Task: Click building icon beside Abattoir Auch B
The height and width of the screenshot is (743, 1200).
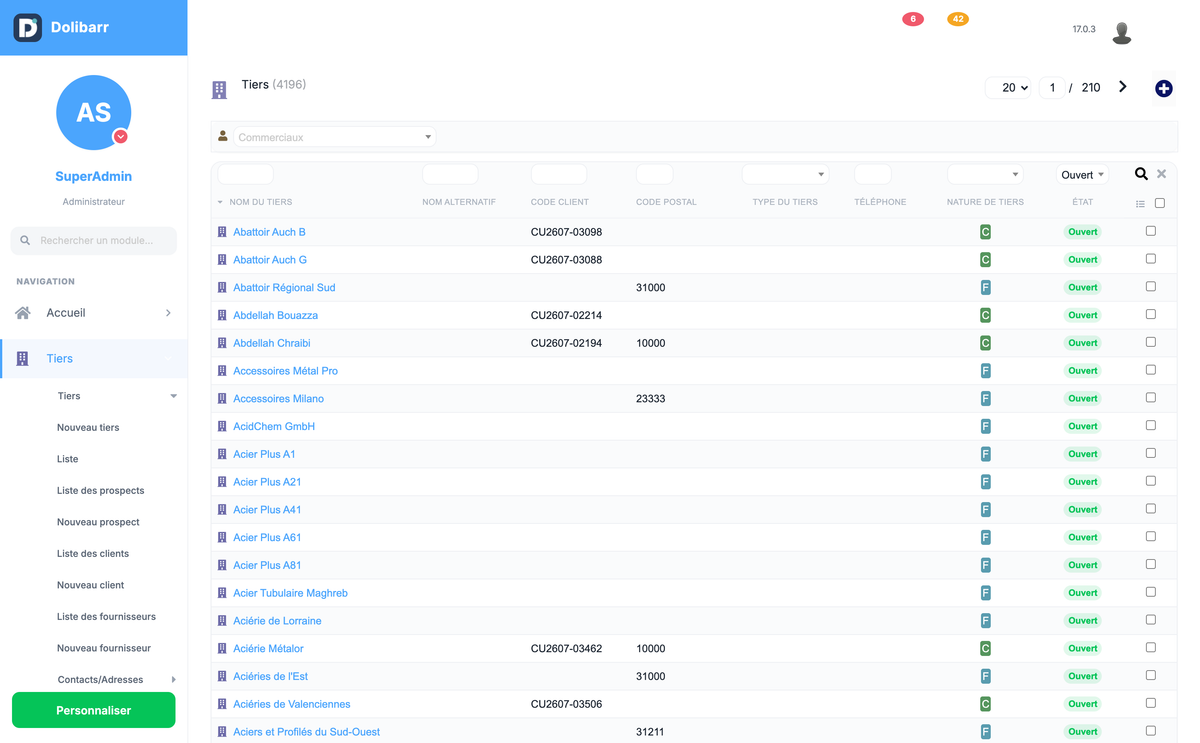Action: (222, 232)
